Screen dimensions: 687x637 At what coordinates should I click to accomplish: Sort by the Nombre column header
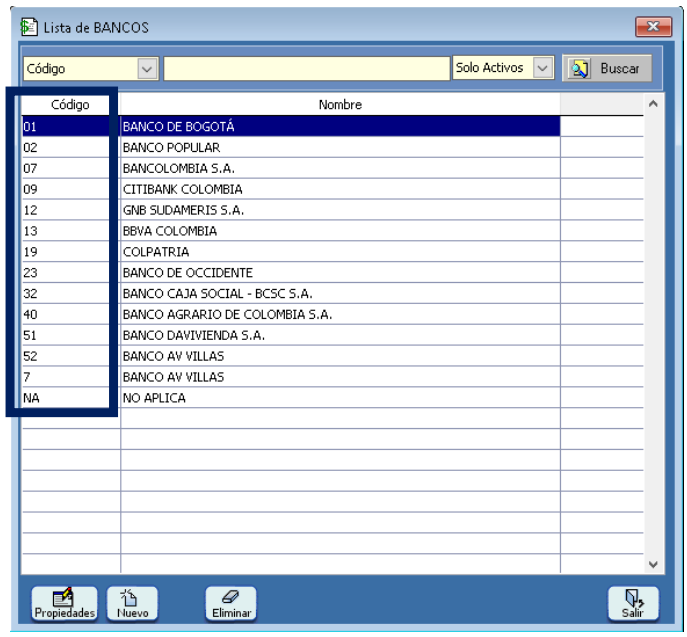[x=340, y=105]
